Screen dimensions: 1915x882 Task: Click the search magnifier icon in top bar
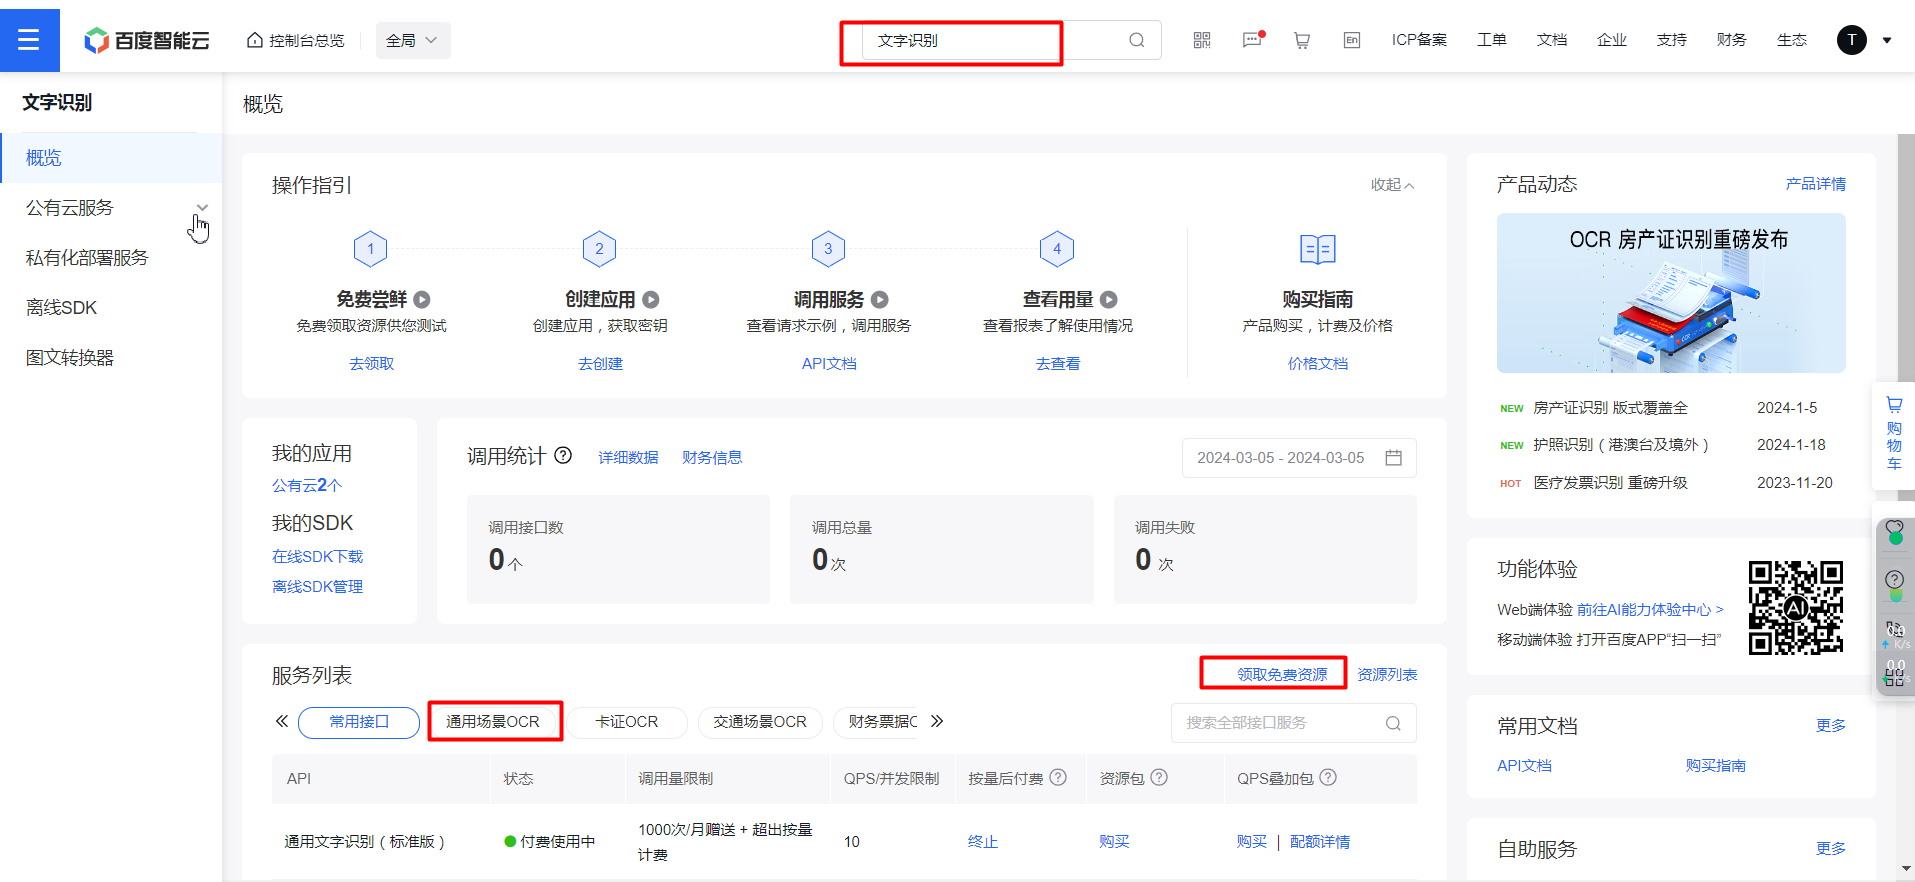(x=1136, y=40)
